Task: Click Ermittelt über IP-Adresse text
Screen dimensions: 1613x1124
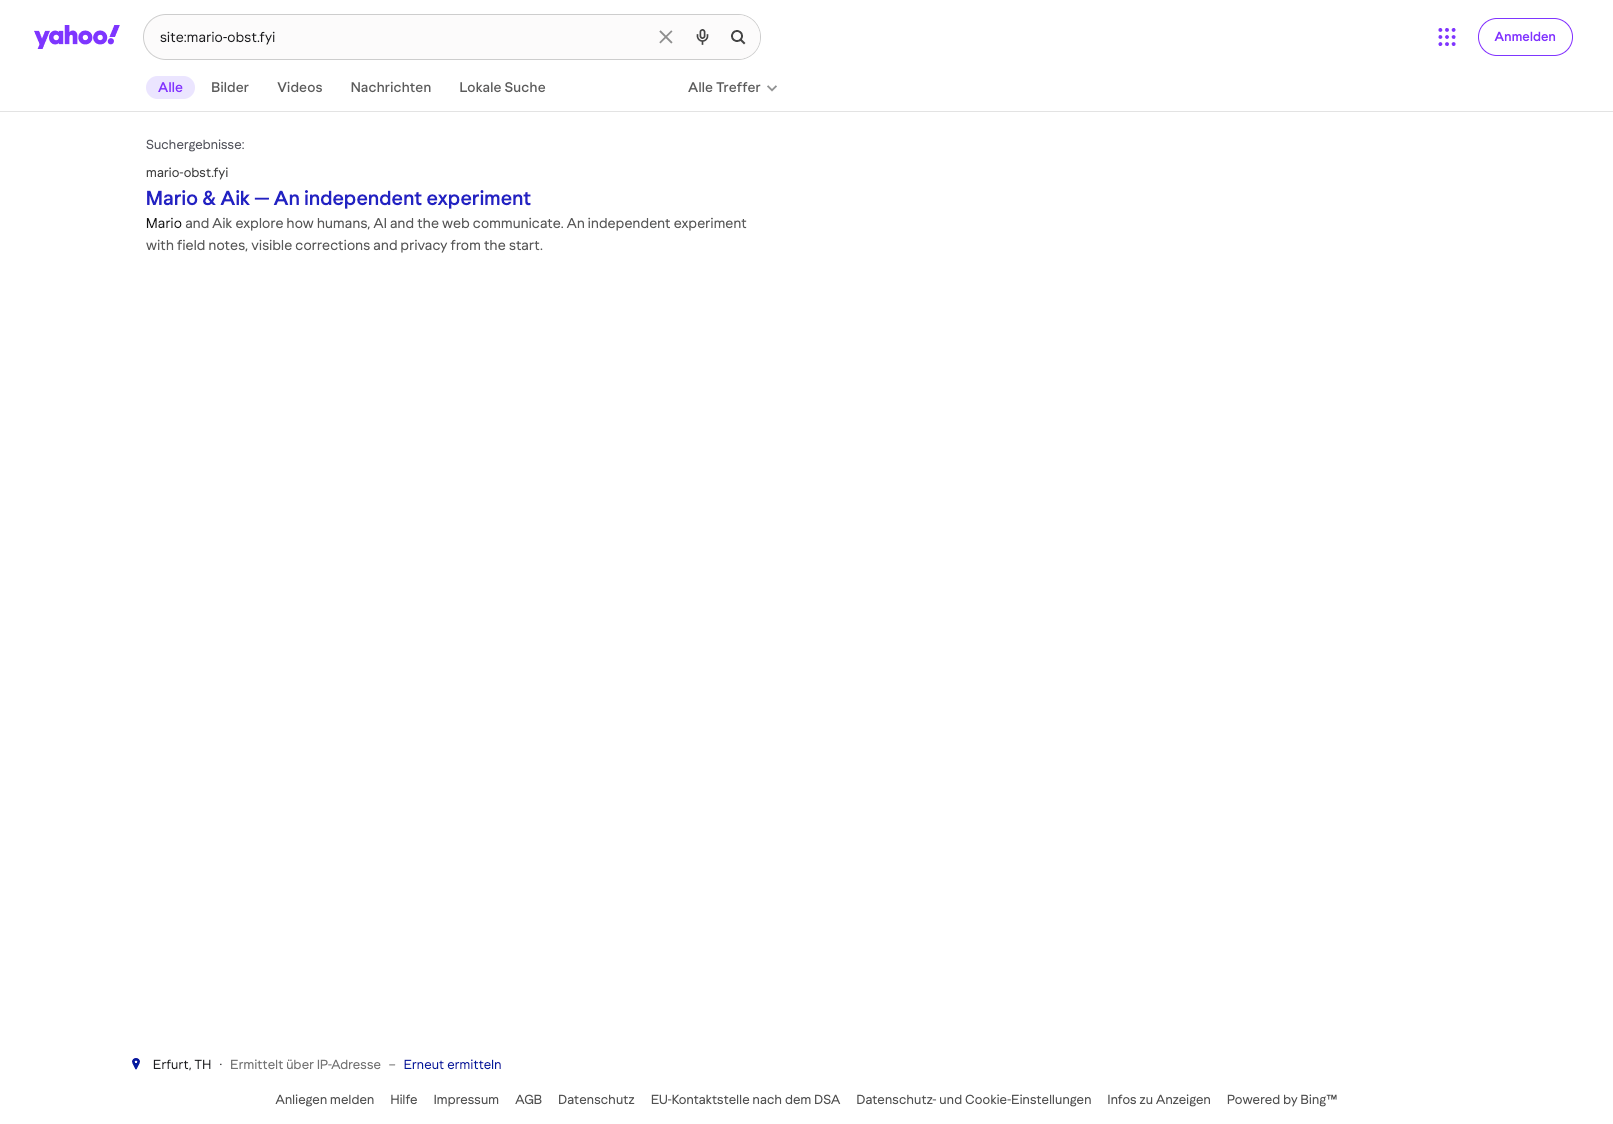Action: (x=305, y=1064)
